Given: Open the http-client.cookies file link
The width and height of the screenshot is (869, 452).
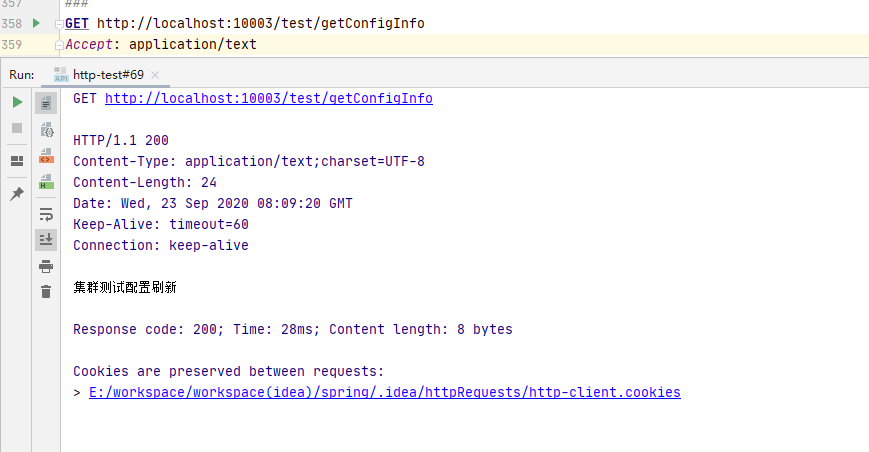Looking at the screenshot, I should coord(384,392).
